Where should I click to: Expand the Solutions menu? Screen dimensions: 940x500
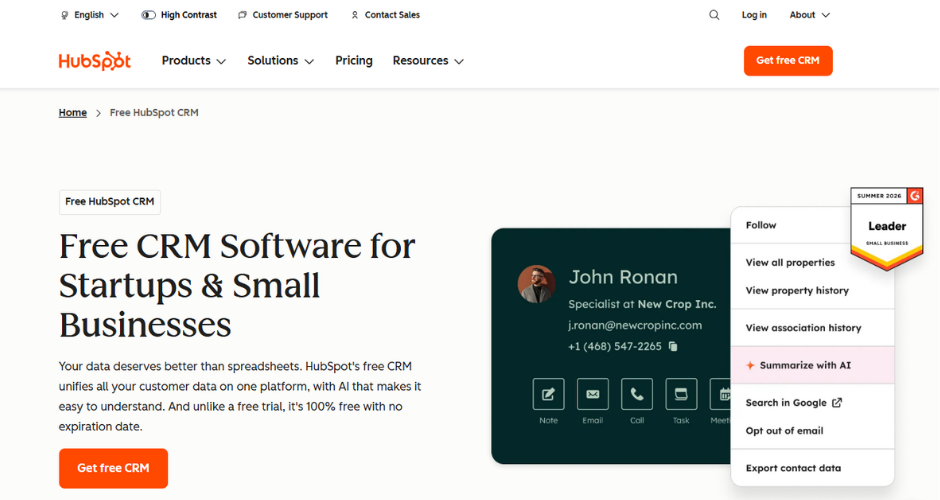coord(281,61)
